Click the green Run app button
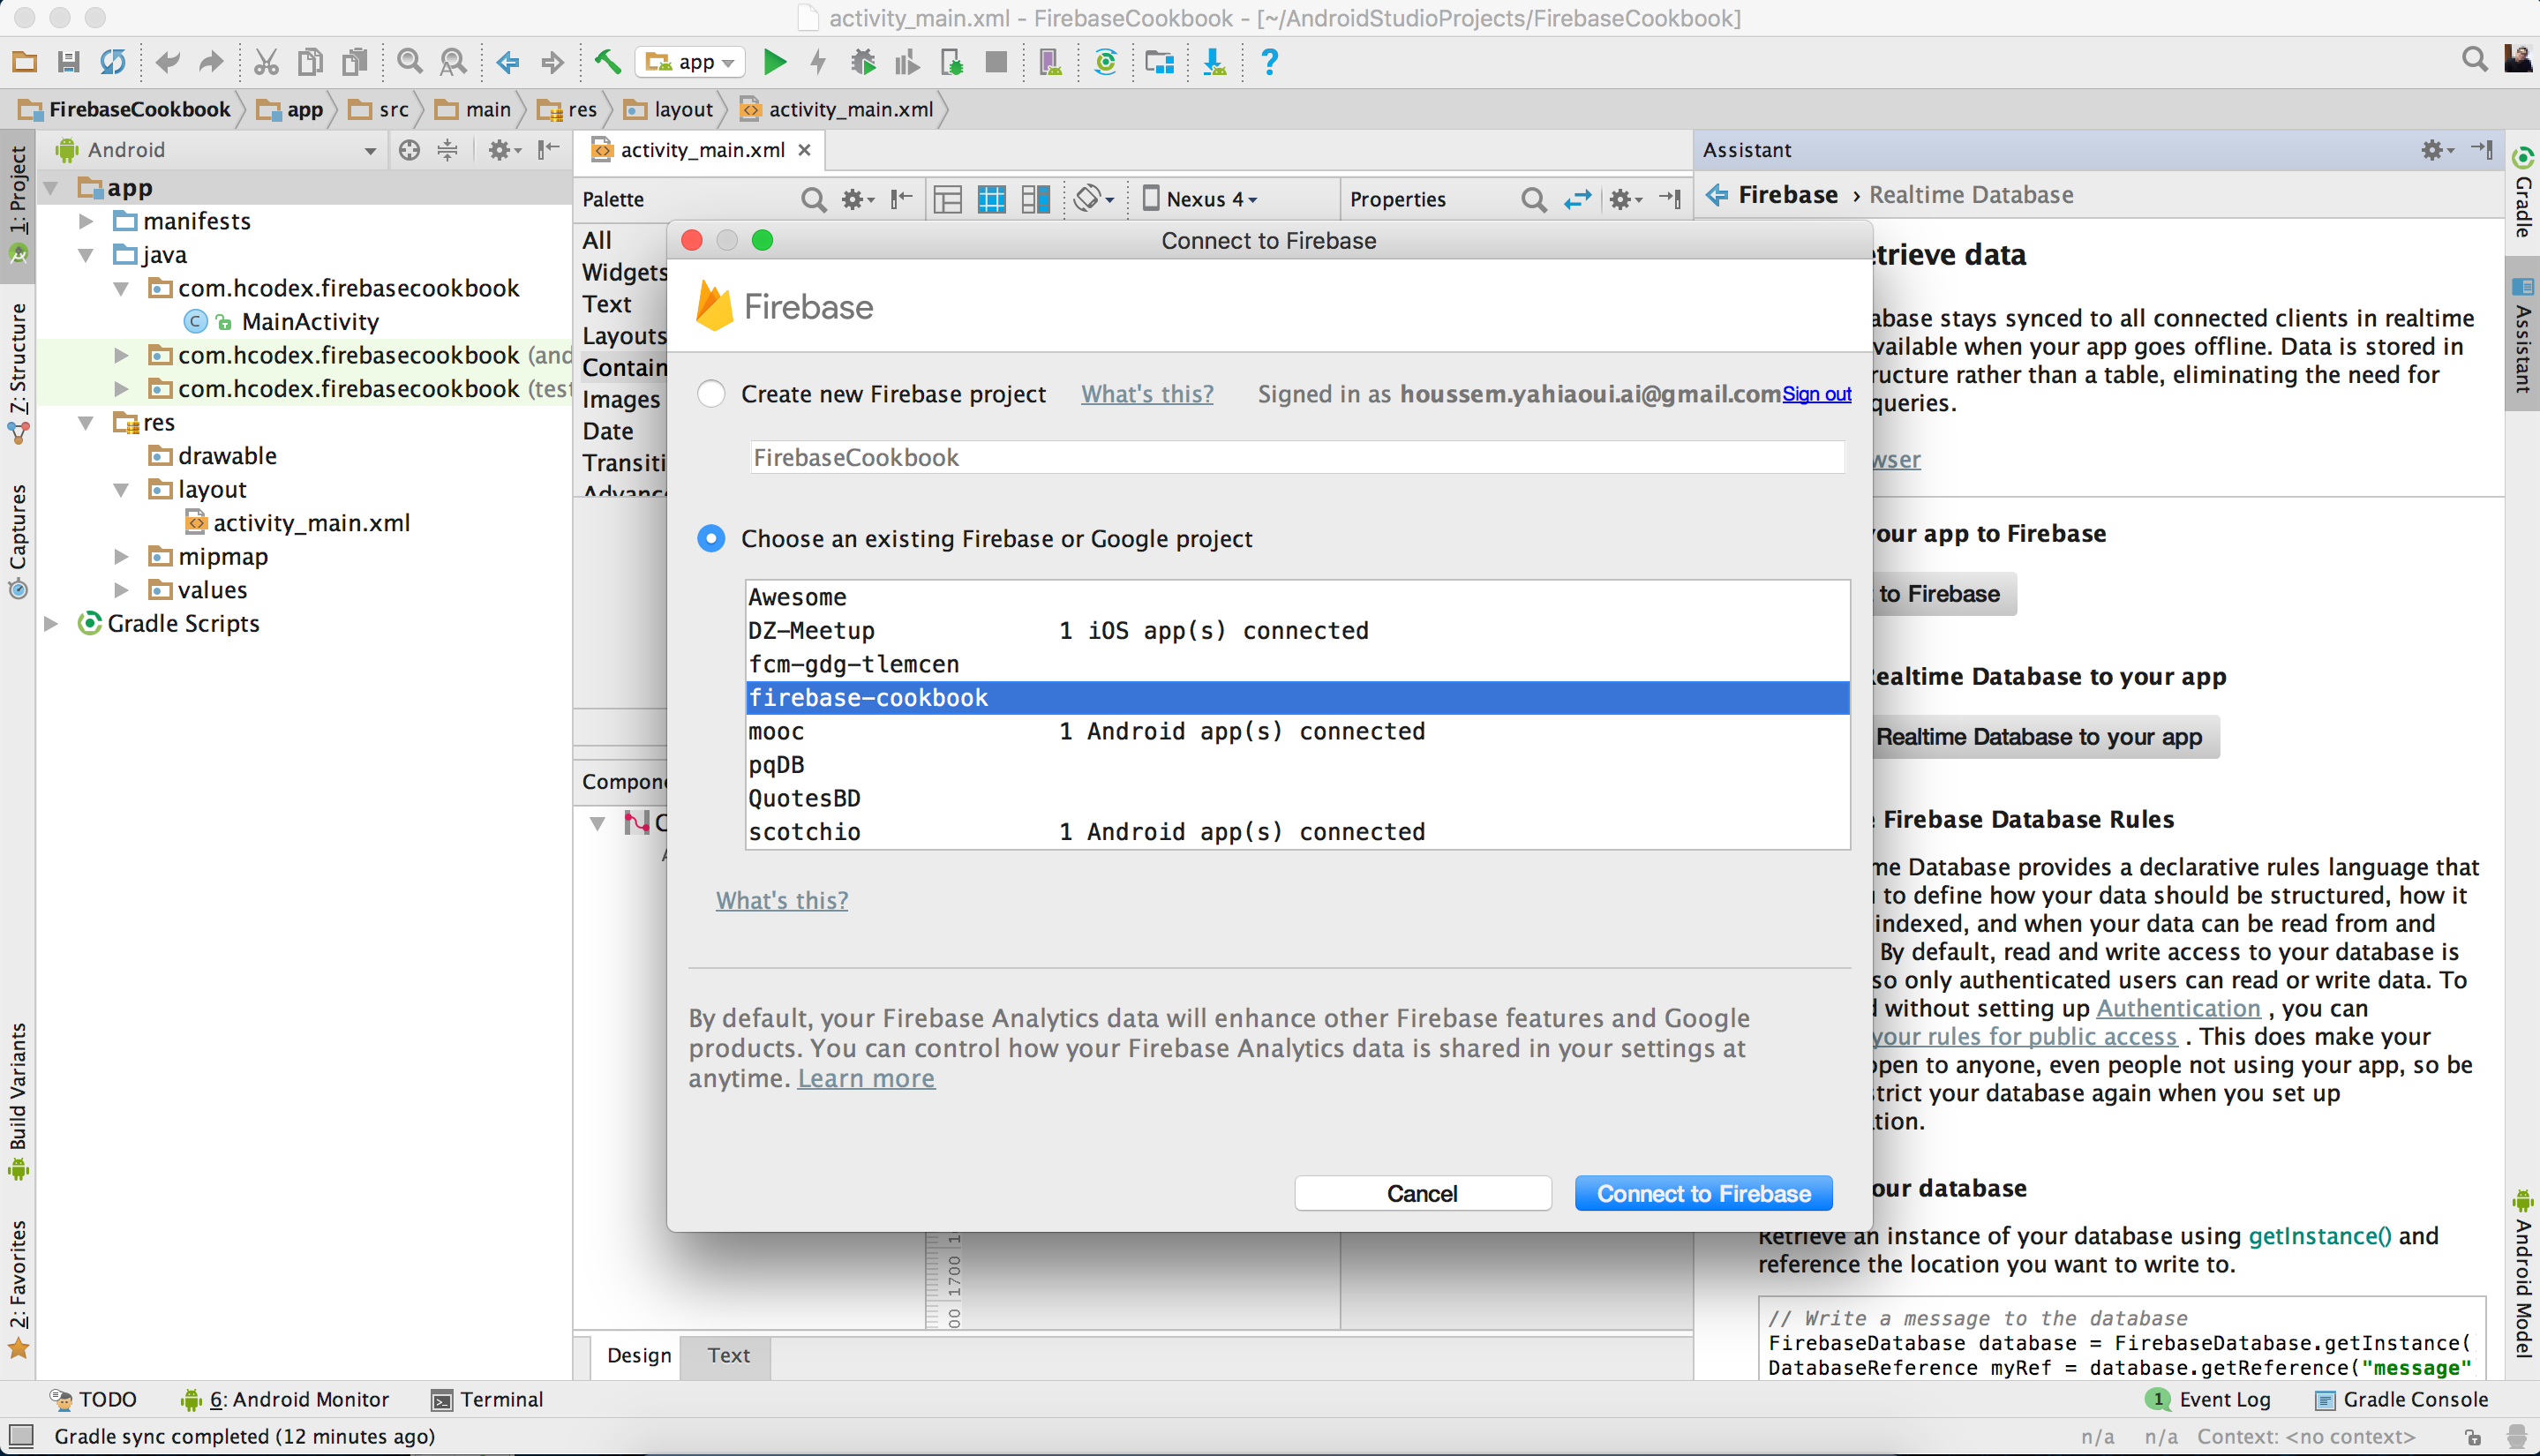This screenshot has height=1456, width=2540. click(x=774, y=62)
